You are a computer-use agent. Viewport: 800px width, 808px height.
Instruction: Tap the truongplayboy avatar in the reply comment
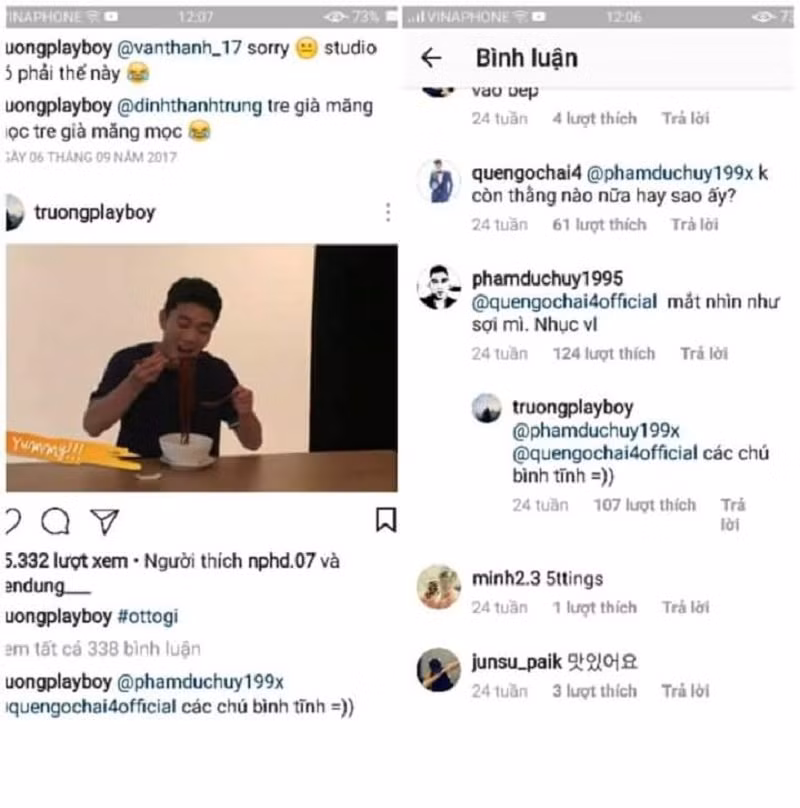(x=486, y=408)
